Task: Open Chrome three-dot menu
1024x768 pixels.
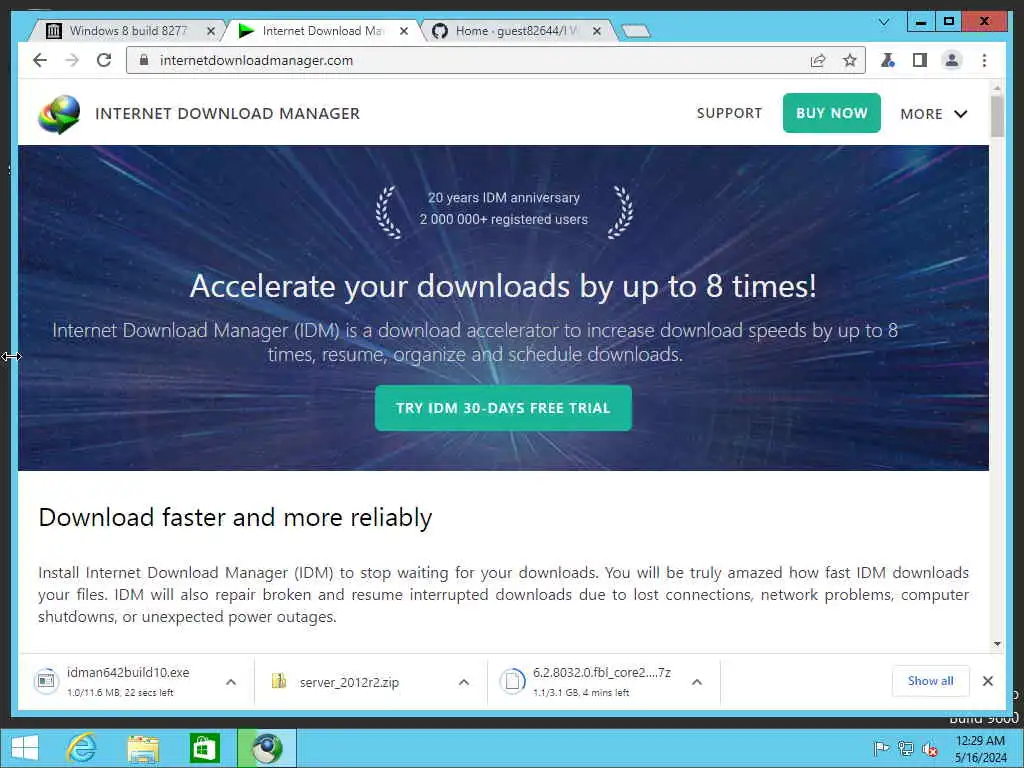Action: pos(984,60)
